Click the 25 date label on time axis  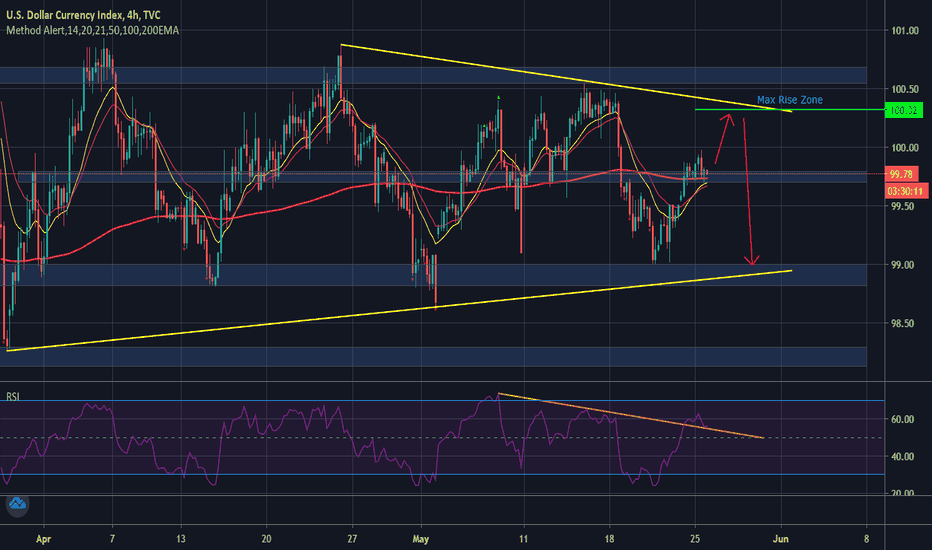click(695, 539)
